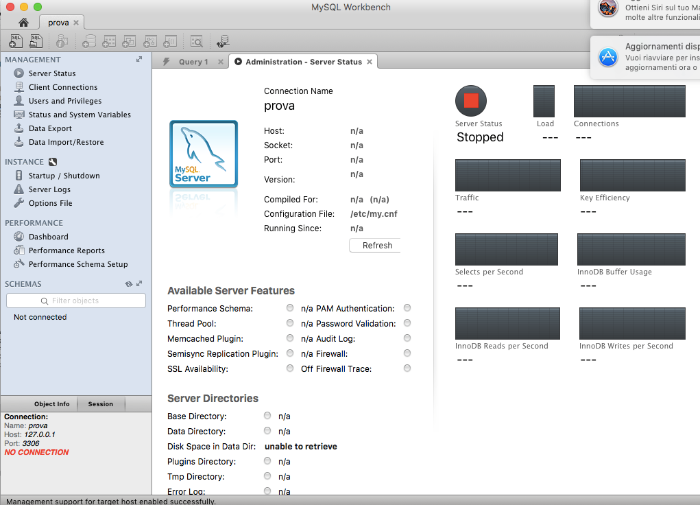Image resolution: width=700 pixels, height=505 pixels.
Task: Click the SSL Availability status indicator
Action: point(290,368)
